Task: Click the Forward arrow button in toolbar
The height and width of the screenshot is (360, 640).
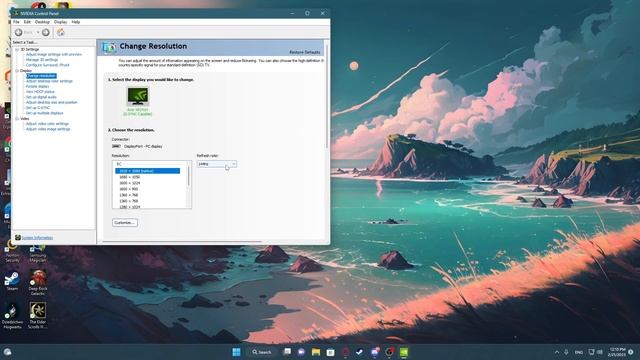Action: click(x=46, y=32)
